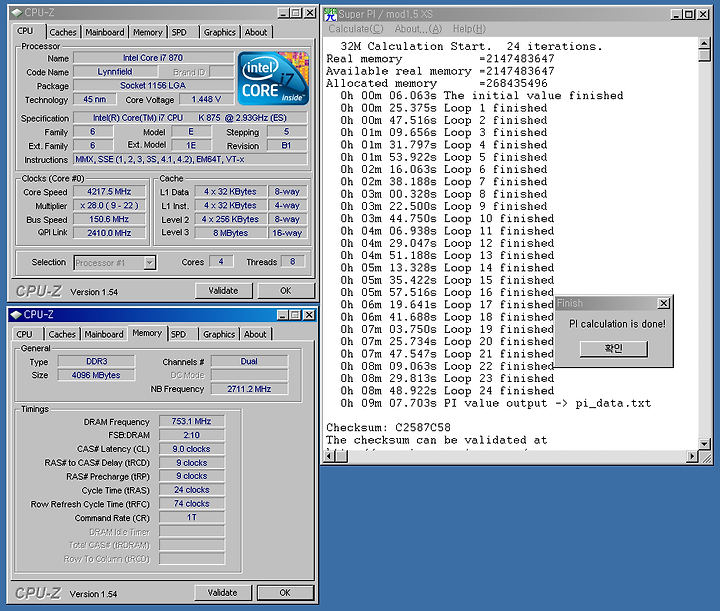720x611 pixels.
Task: Open Caches tab in bottom CPU-Z window
Action: pyautogui.click(x=62, y=334)
